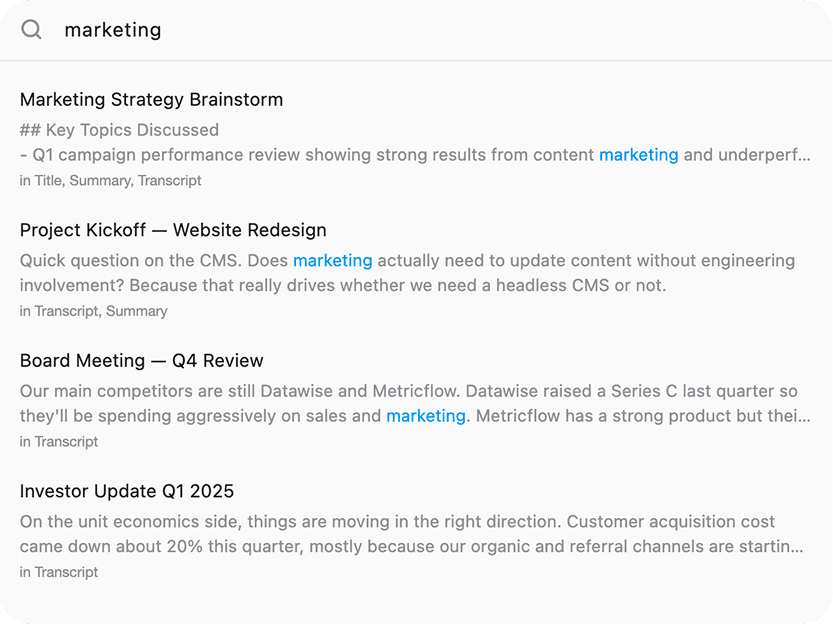The image size is (833, 624).
Task: Click the "in Title, Summary, Transcript" label
Action: click(110, 181)
